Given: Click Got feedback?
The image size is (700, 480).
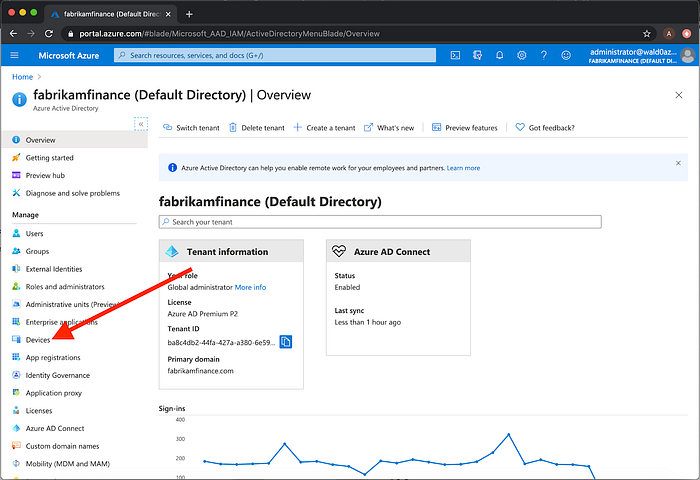Looking at the screenshot, I should pyautogui.click(x=545, y=128).
